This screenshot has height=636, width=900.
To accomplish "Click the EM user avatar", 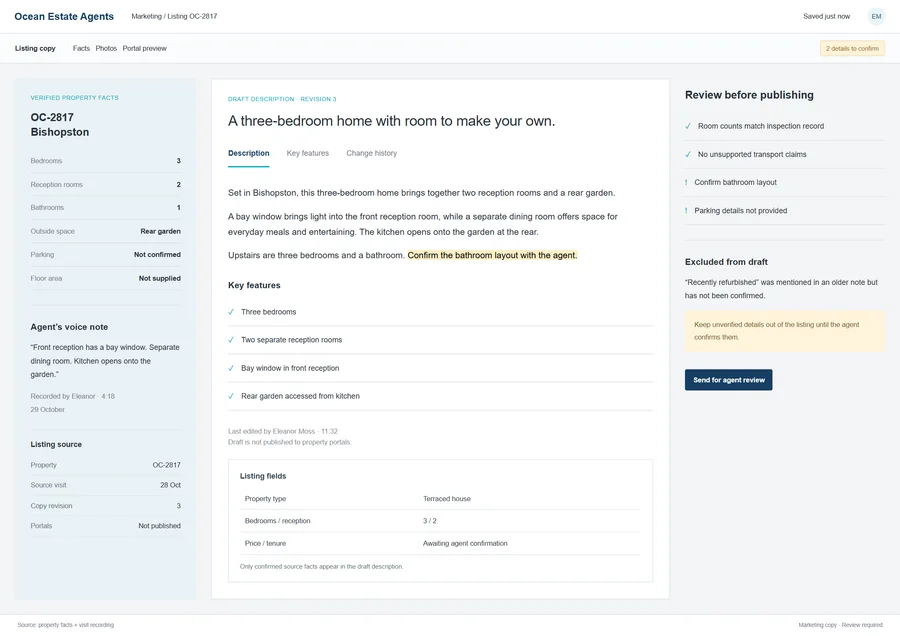I will click(x=876, y=16).
